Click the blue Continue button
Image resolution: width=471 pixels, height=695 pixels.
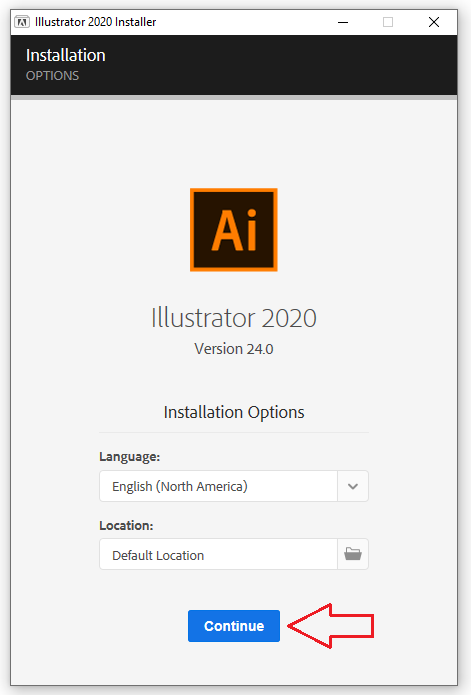[234, 625]
